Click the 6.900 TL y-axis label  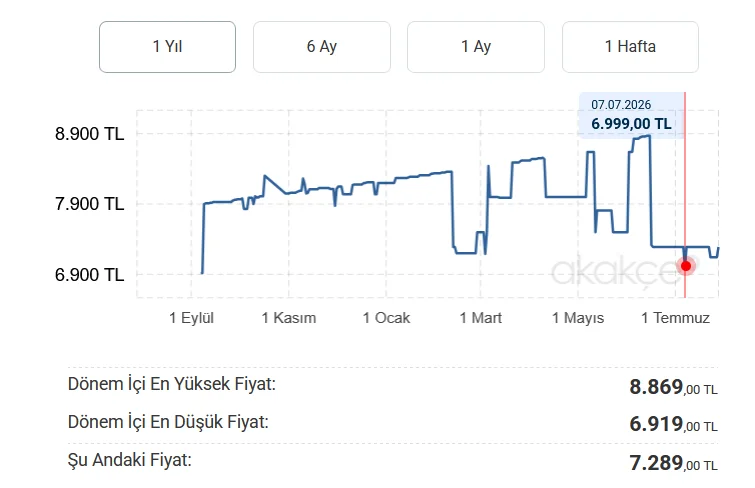tap(90, 275)
